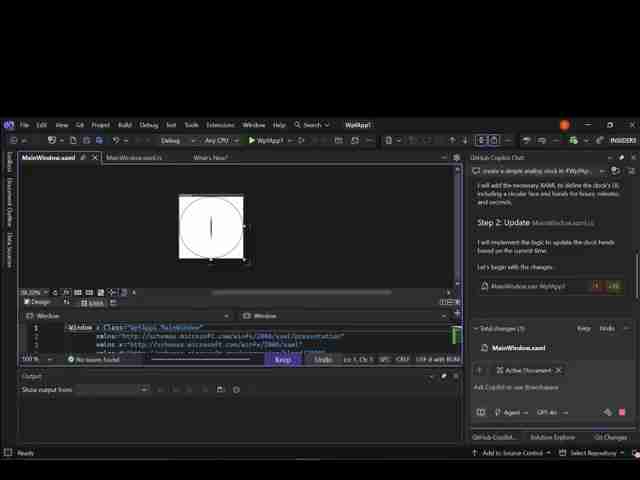Open the Data Sources side tab
Viewport: 640px width, 480px height.
[x=9, y=250]
